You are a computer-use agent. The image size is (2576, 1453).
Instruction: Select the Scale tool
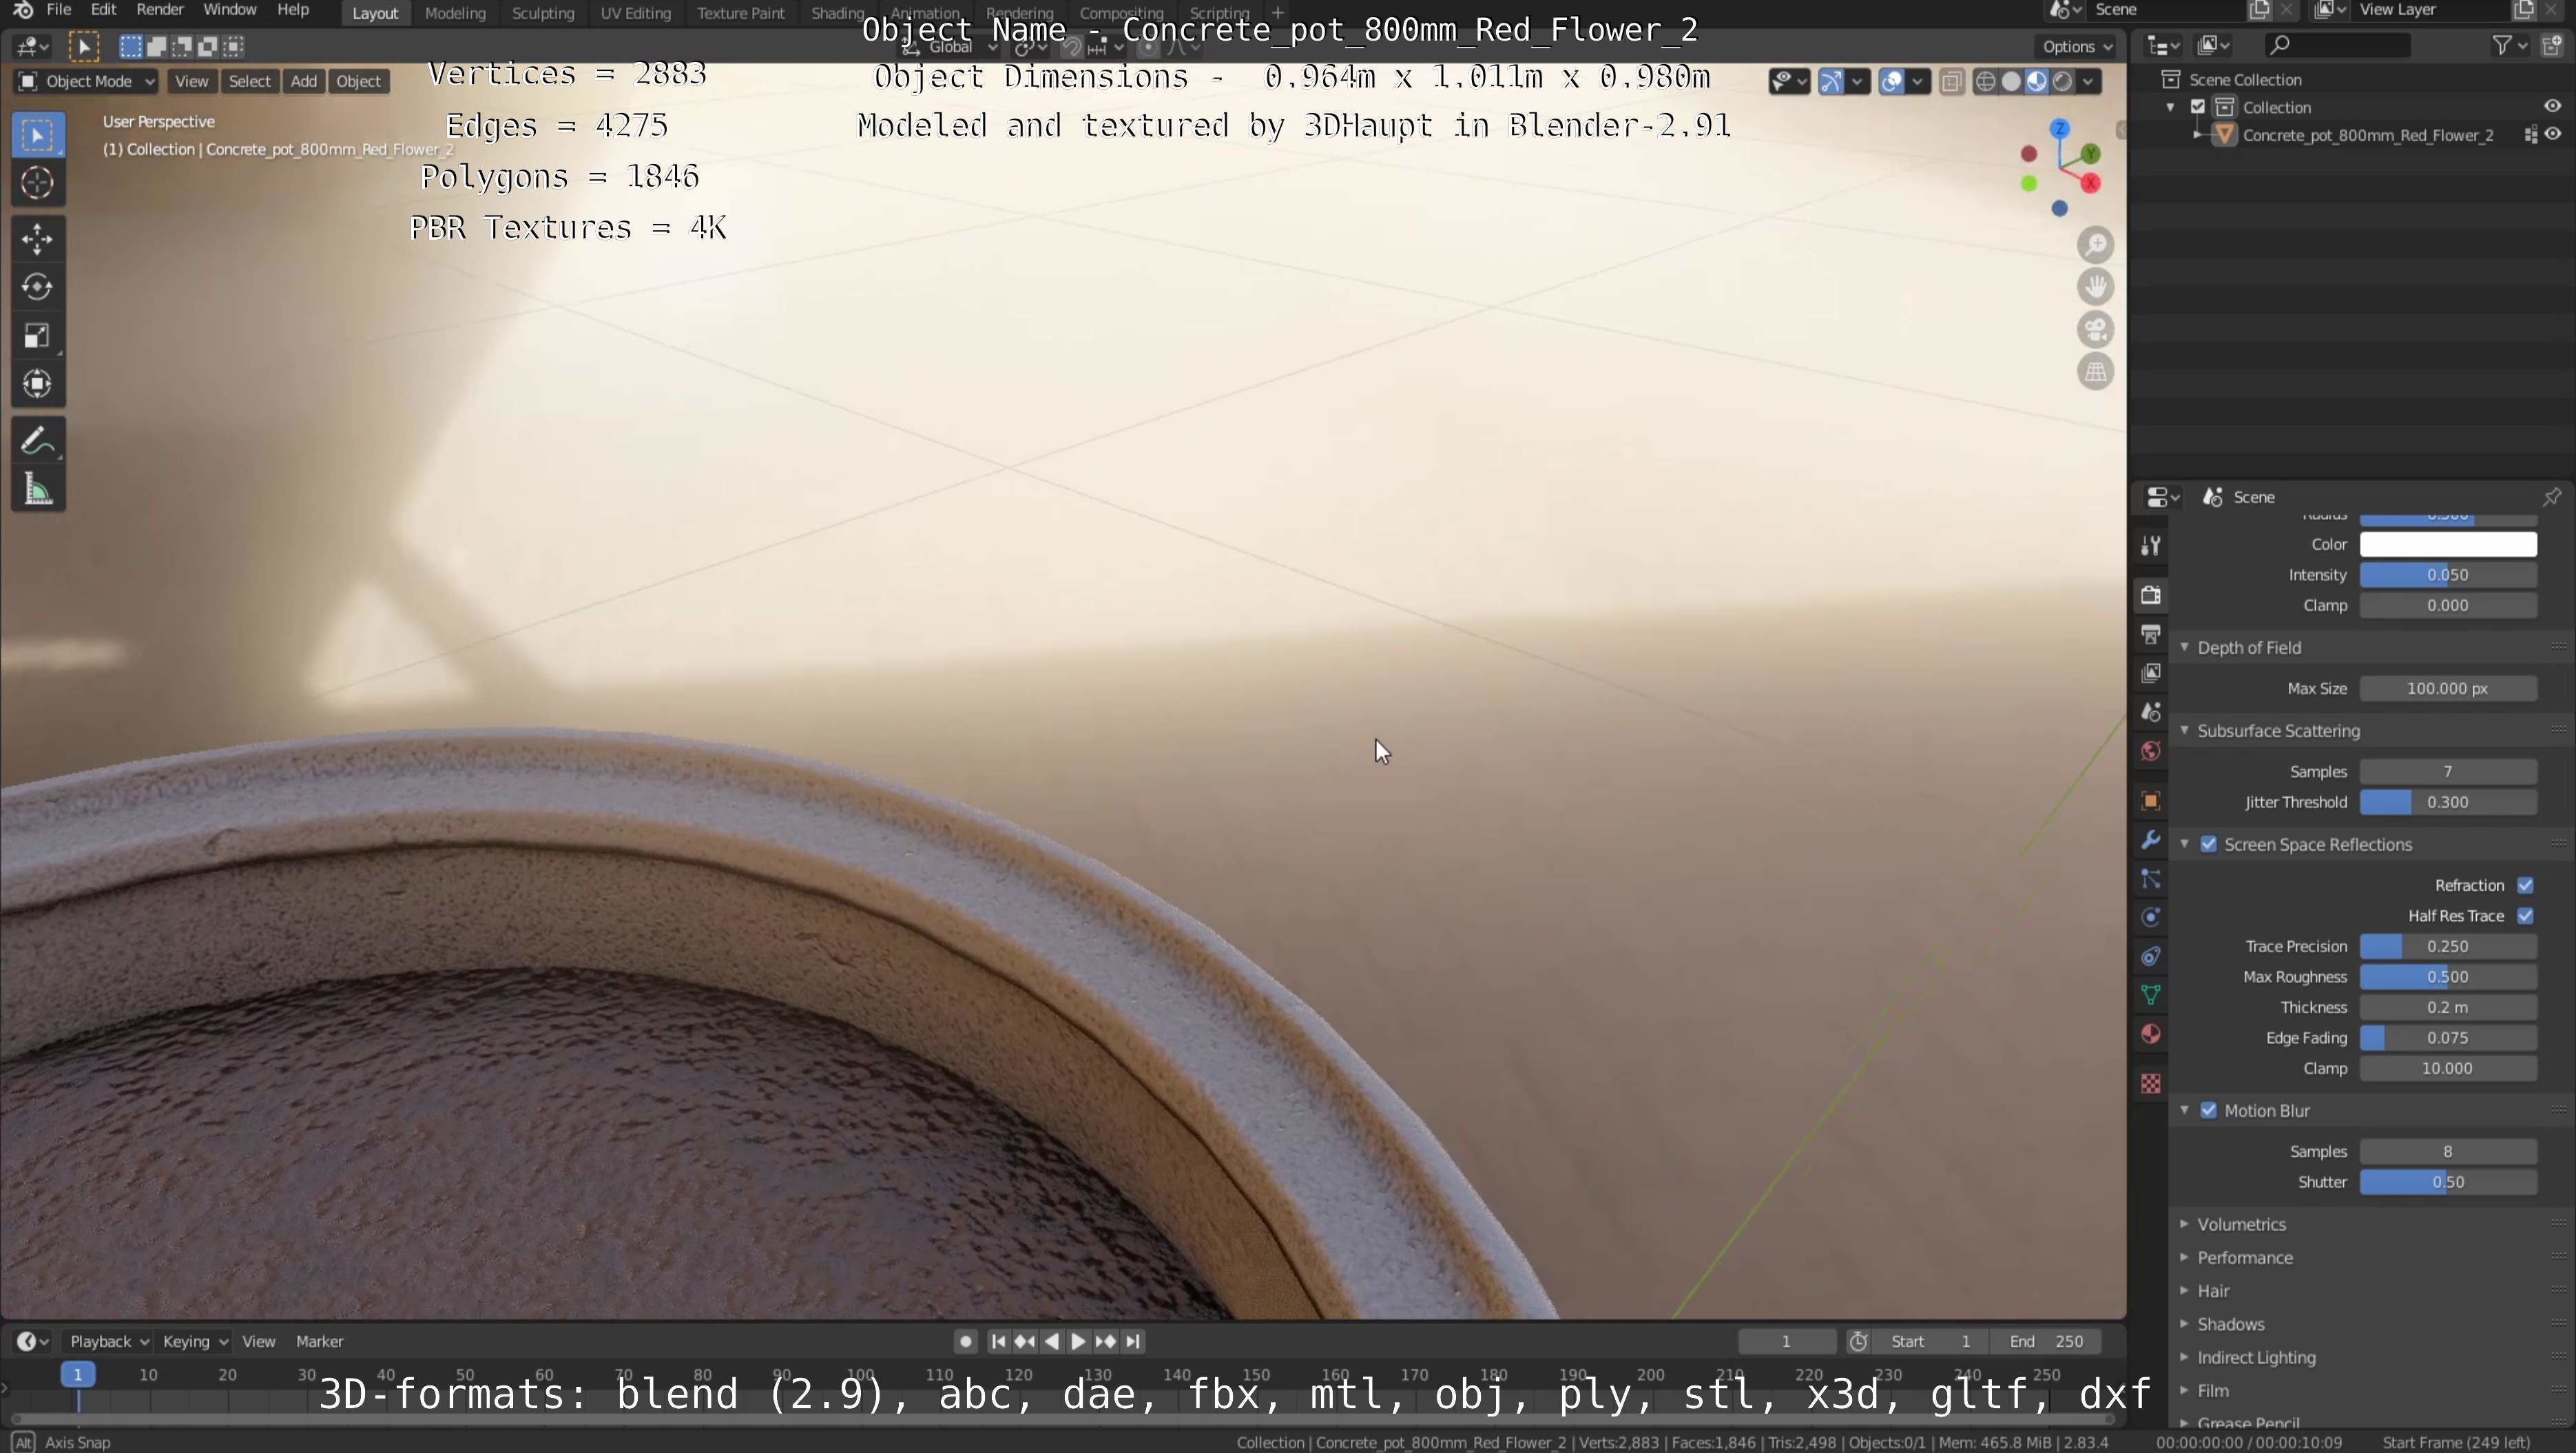pos(37,336)
